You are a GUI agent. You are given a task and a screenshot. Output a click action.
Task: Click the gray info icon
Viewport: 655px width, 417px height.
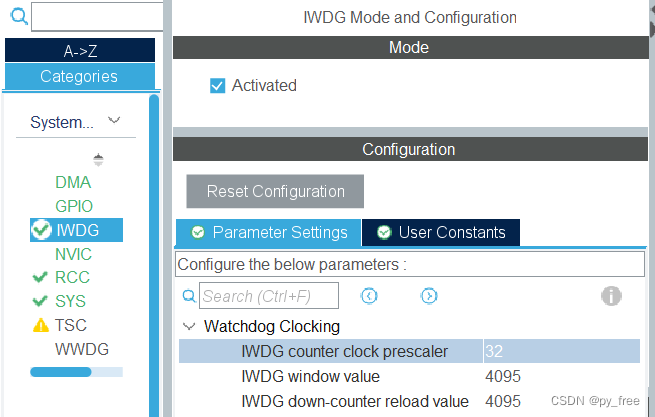point(611,296)
